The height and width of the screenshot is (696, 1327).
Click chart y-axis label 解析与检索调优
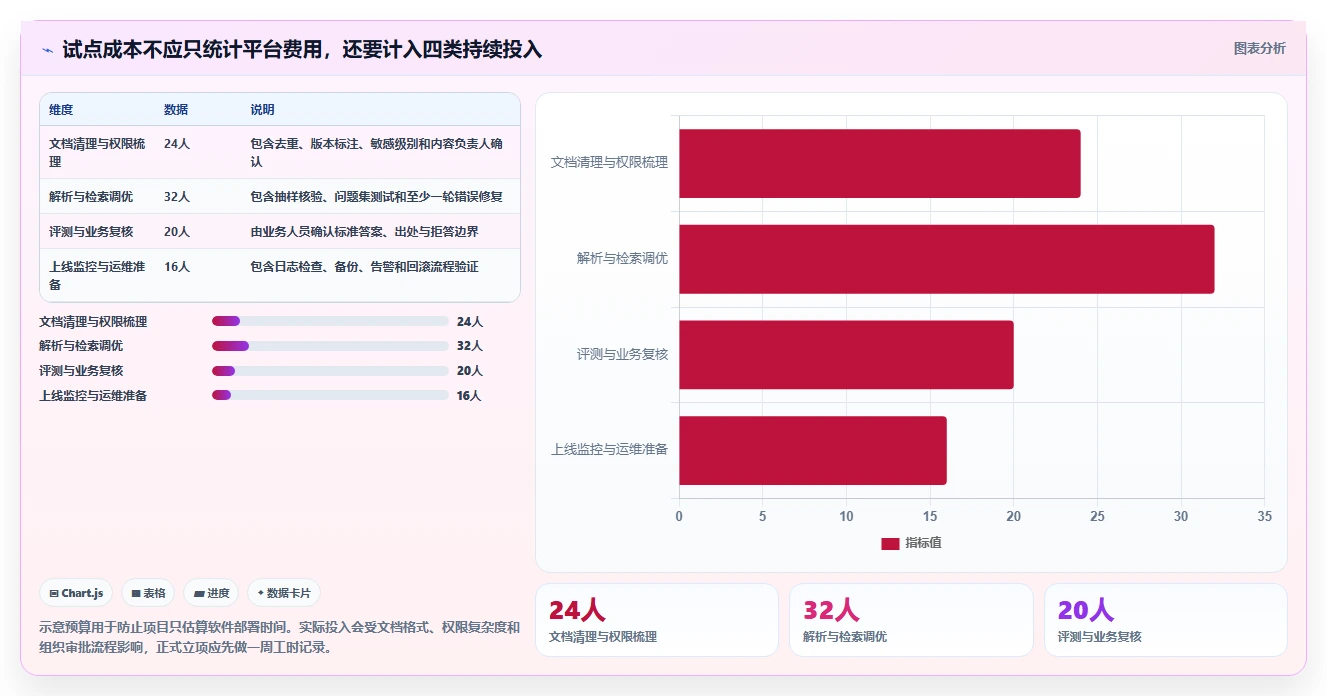click(x=622, y=258)
